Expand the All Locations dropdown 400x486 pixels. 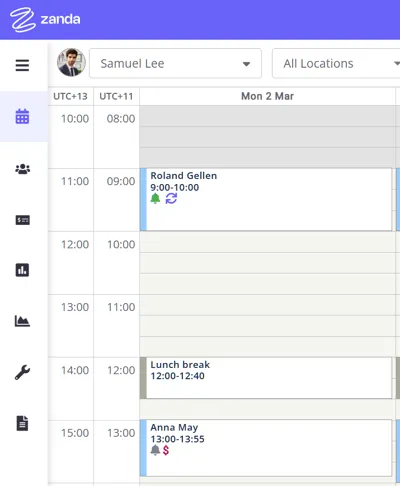click(x=336, y=63)
